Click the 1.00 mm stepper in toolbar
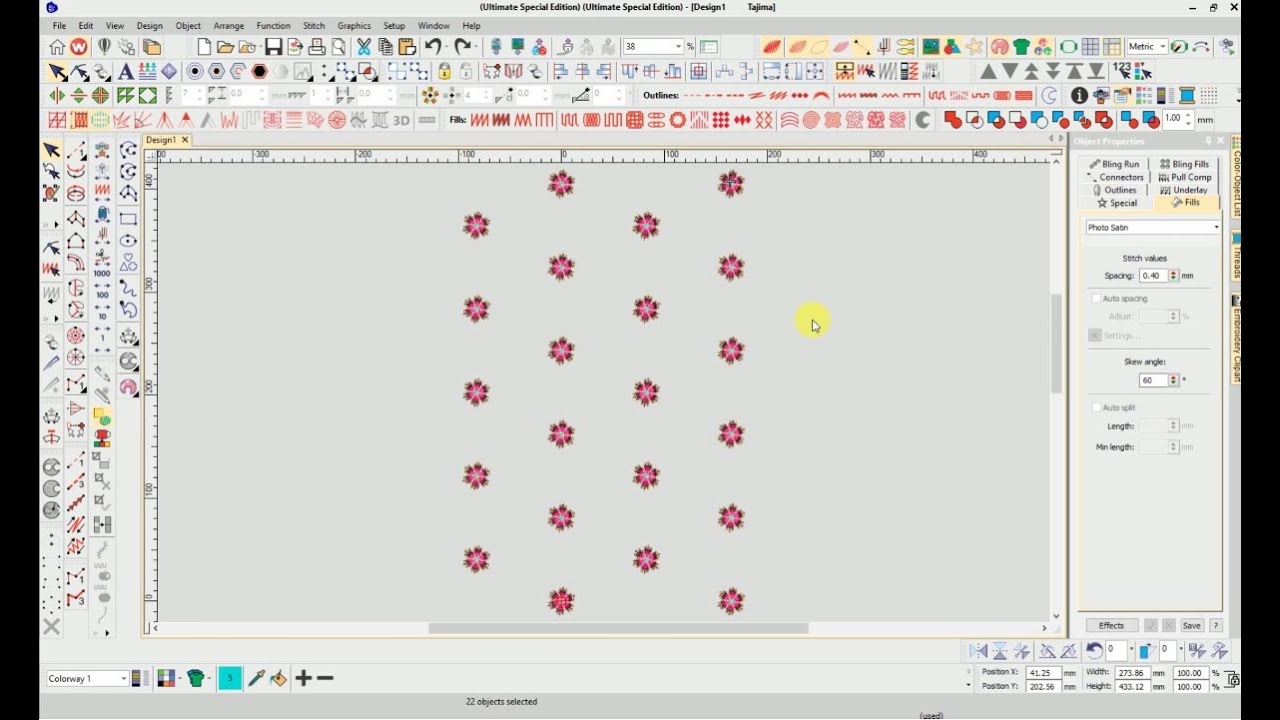Image resolution: width=1280 pixels, height=720 pixels. click(1189, 119)
